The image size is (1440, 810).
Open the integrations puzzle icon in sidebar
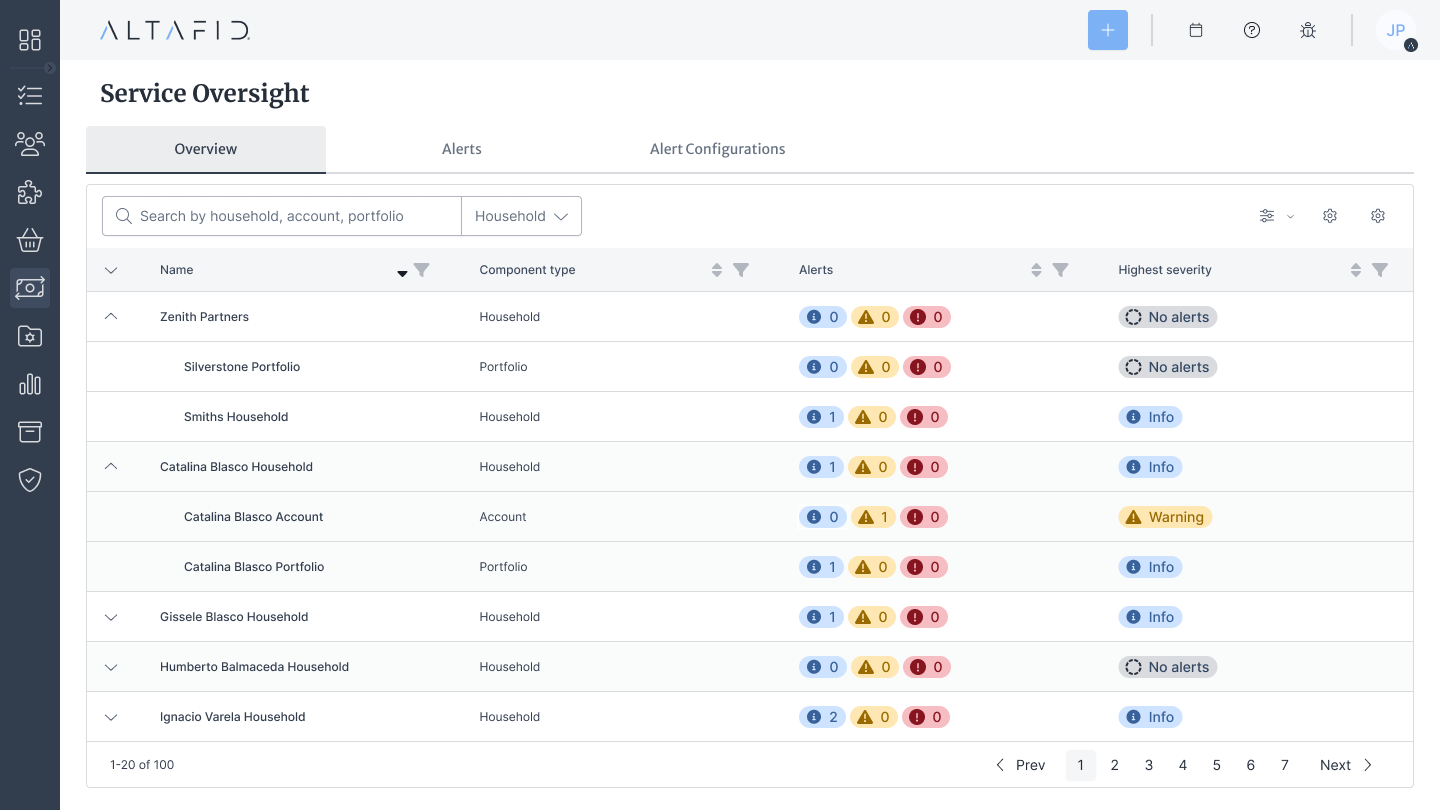30,192
